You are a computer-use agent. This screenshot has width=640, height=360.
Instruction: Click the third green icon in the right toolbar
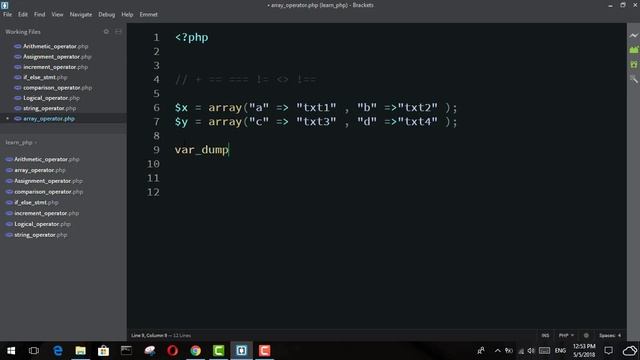click(x=633, y=64)
